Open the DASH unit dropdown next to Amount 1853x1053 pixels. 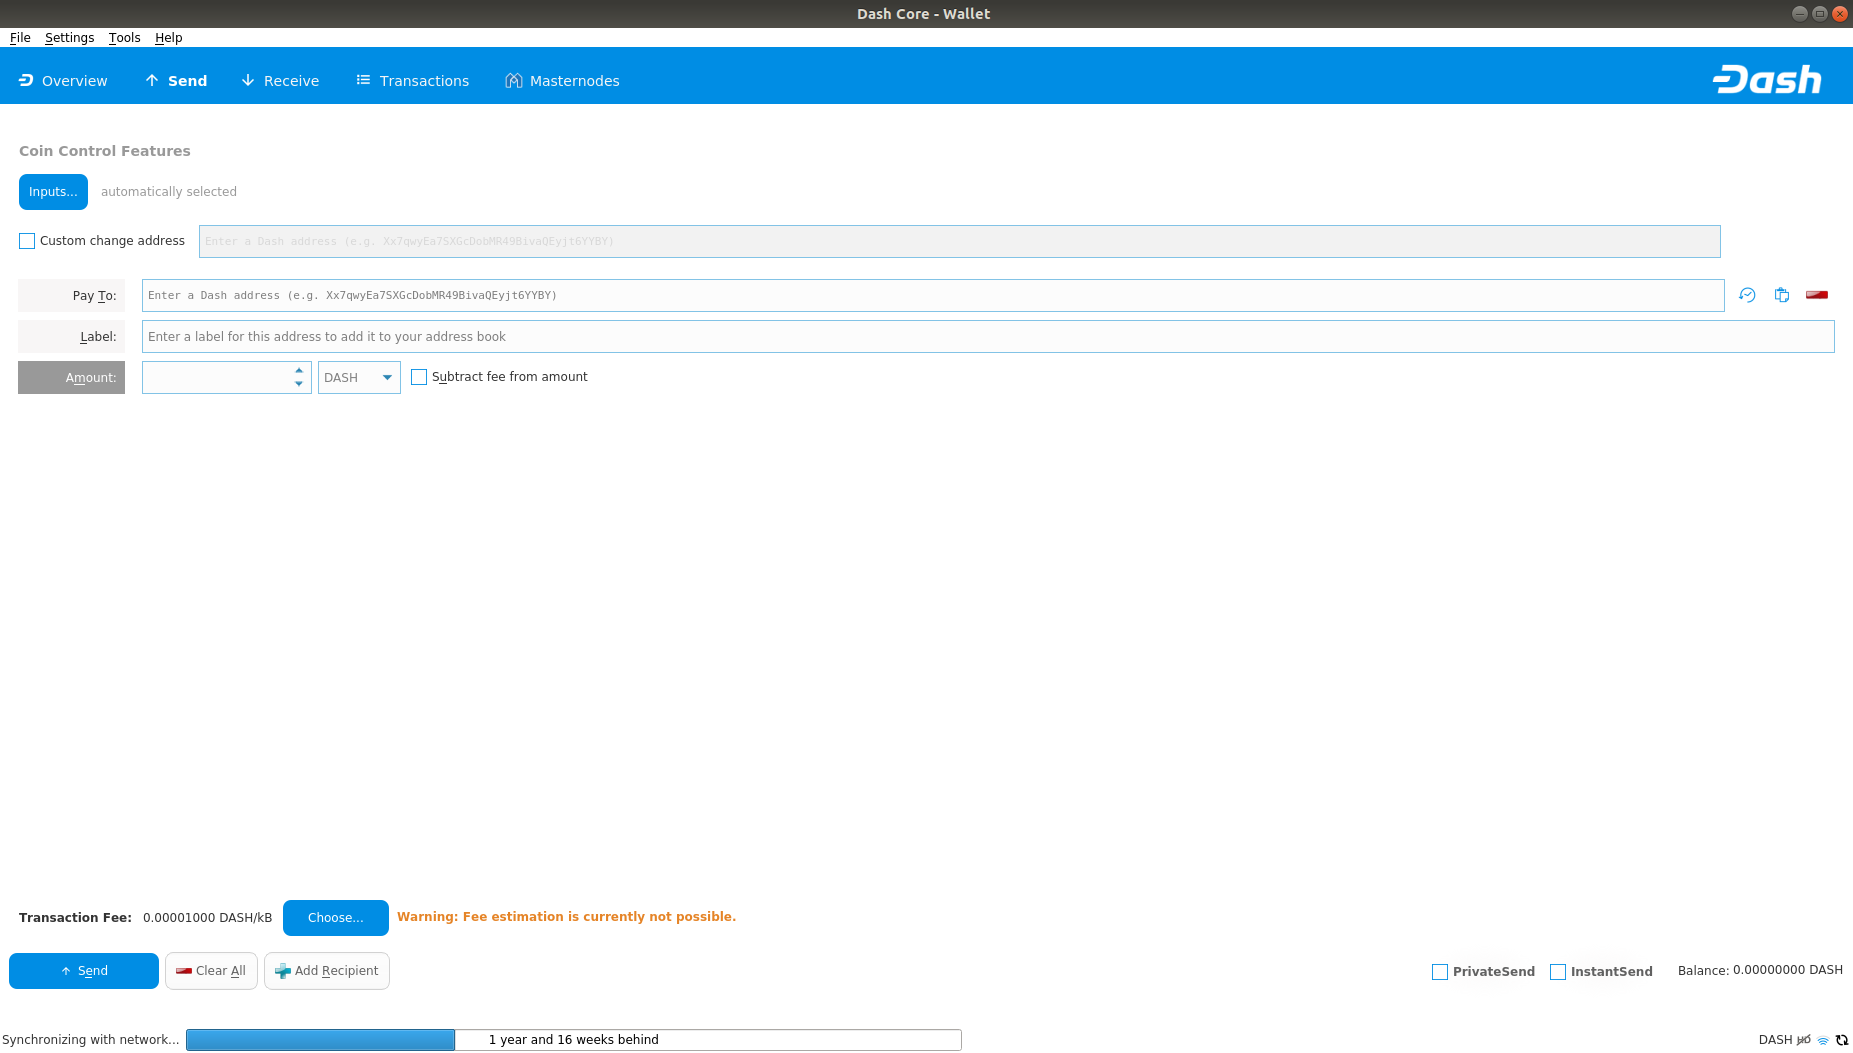coord(359,378)
